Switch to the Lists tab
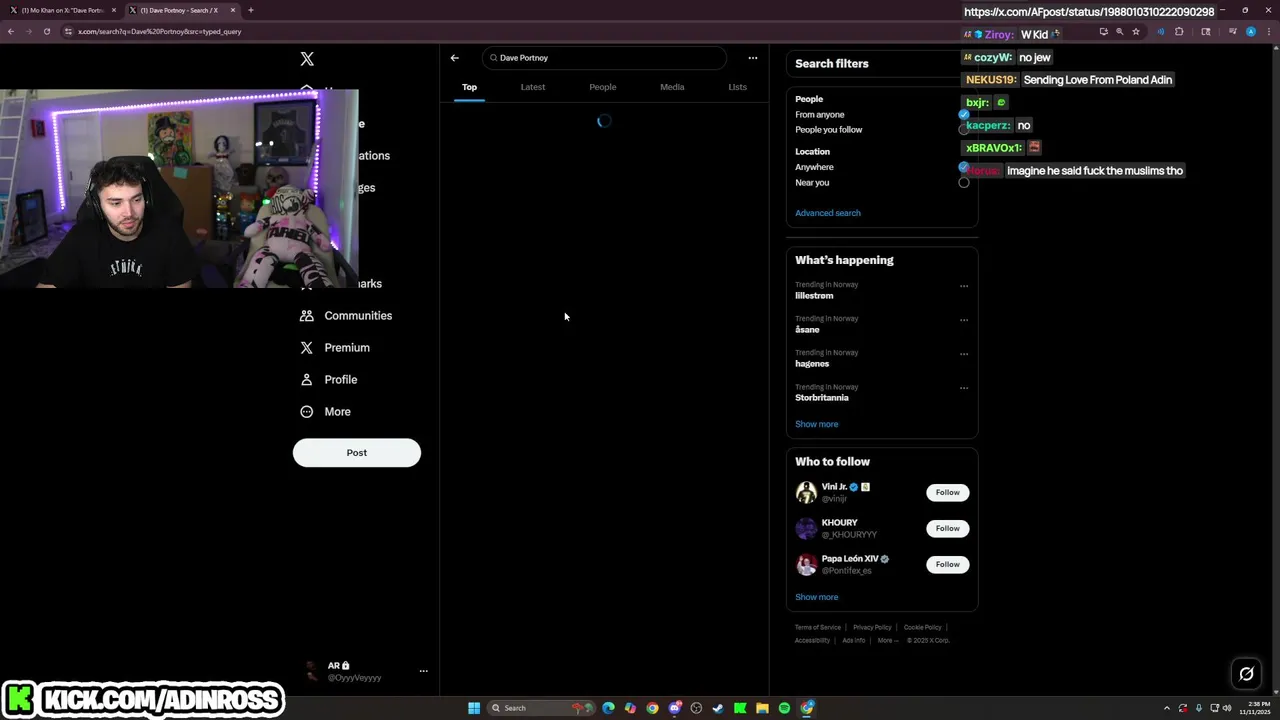Viewport: 1280px width, 720px height. [x=737, y=87]
